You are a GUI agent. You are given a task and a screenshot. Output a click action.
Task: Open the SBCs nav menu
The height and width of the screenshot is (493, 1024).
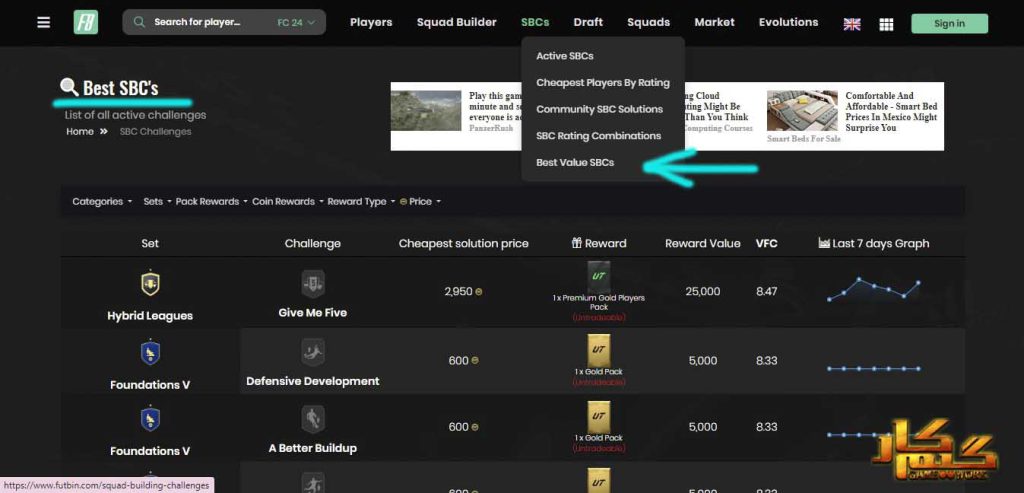(x=535, y=22)
